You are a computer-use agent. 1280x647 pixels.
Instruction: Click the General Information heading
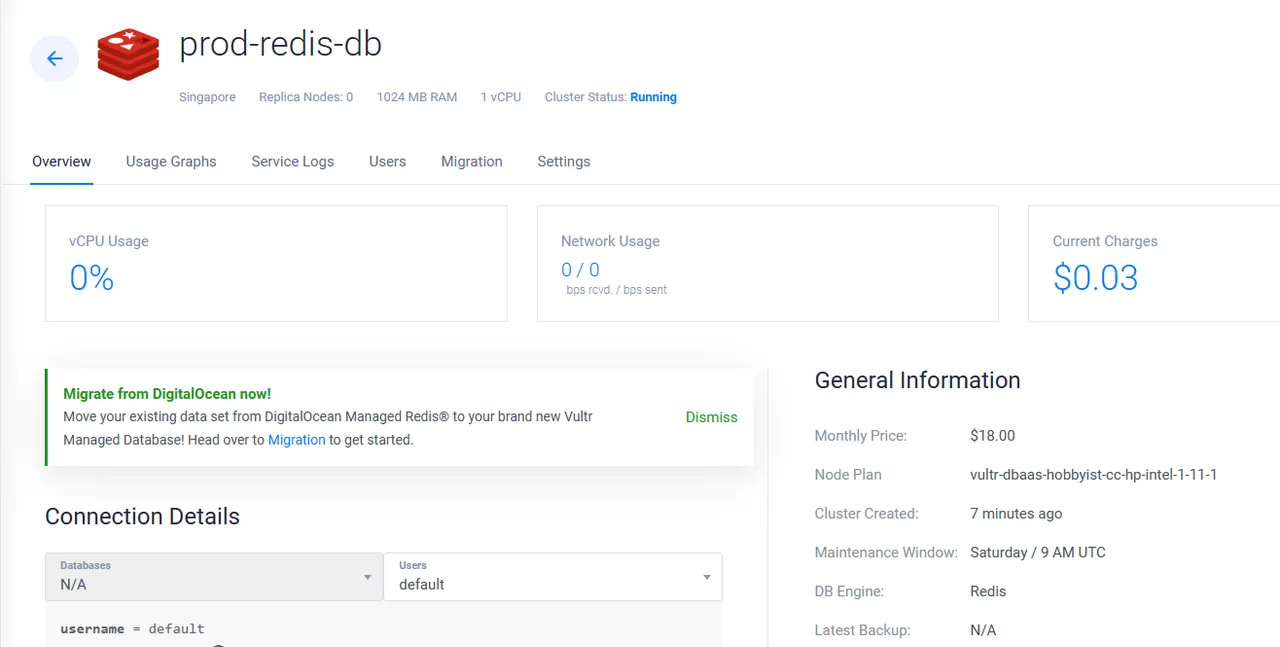point(918,380)
